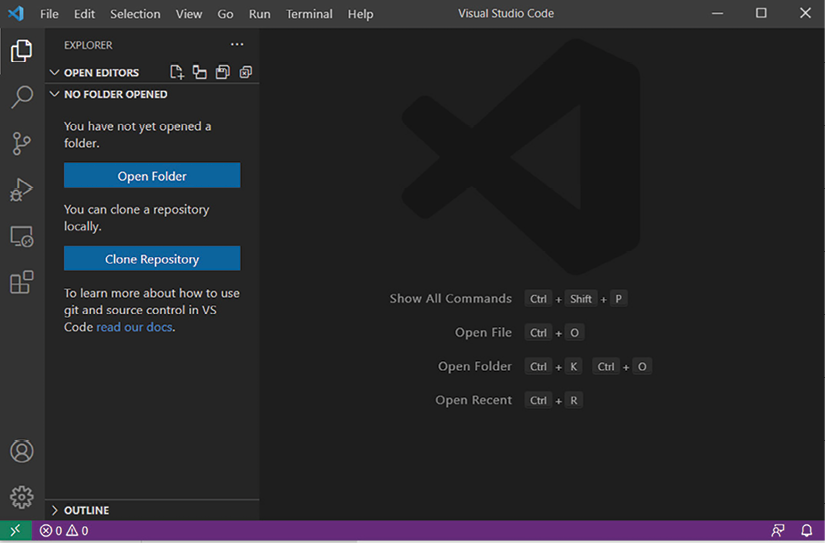Click the Close All Editors icon

246,72
